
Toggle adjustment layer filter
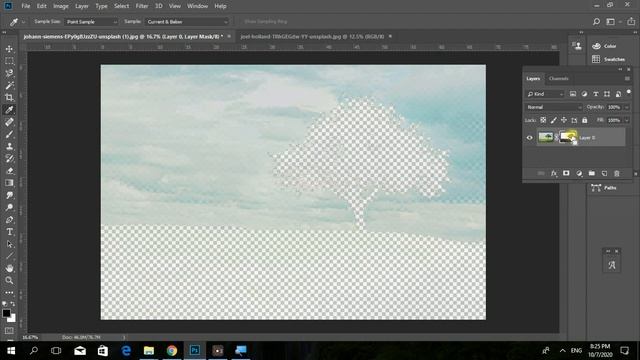(x=584, y=94)
